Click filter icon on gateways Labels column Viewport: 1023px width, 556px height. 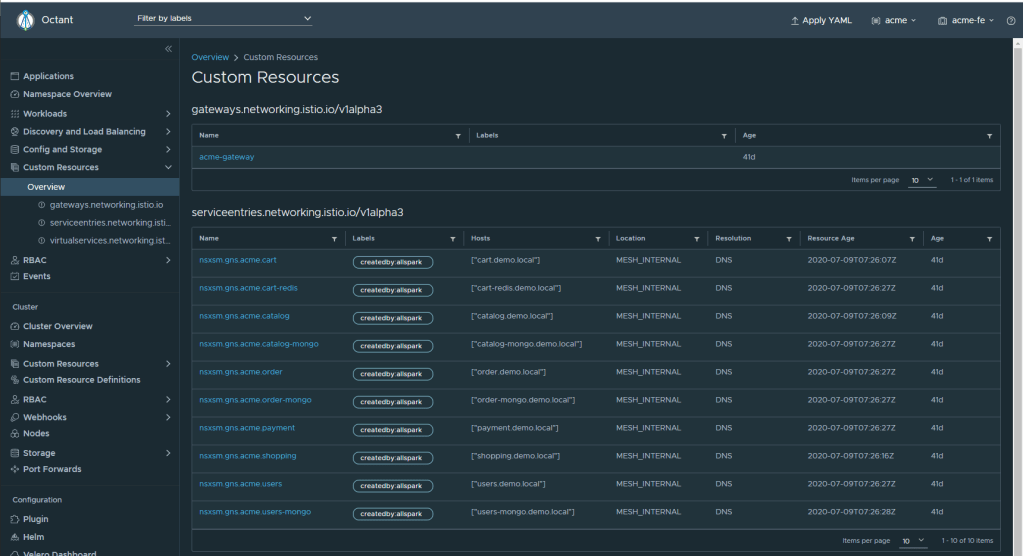(x=724, y=135)
